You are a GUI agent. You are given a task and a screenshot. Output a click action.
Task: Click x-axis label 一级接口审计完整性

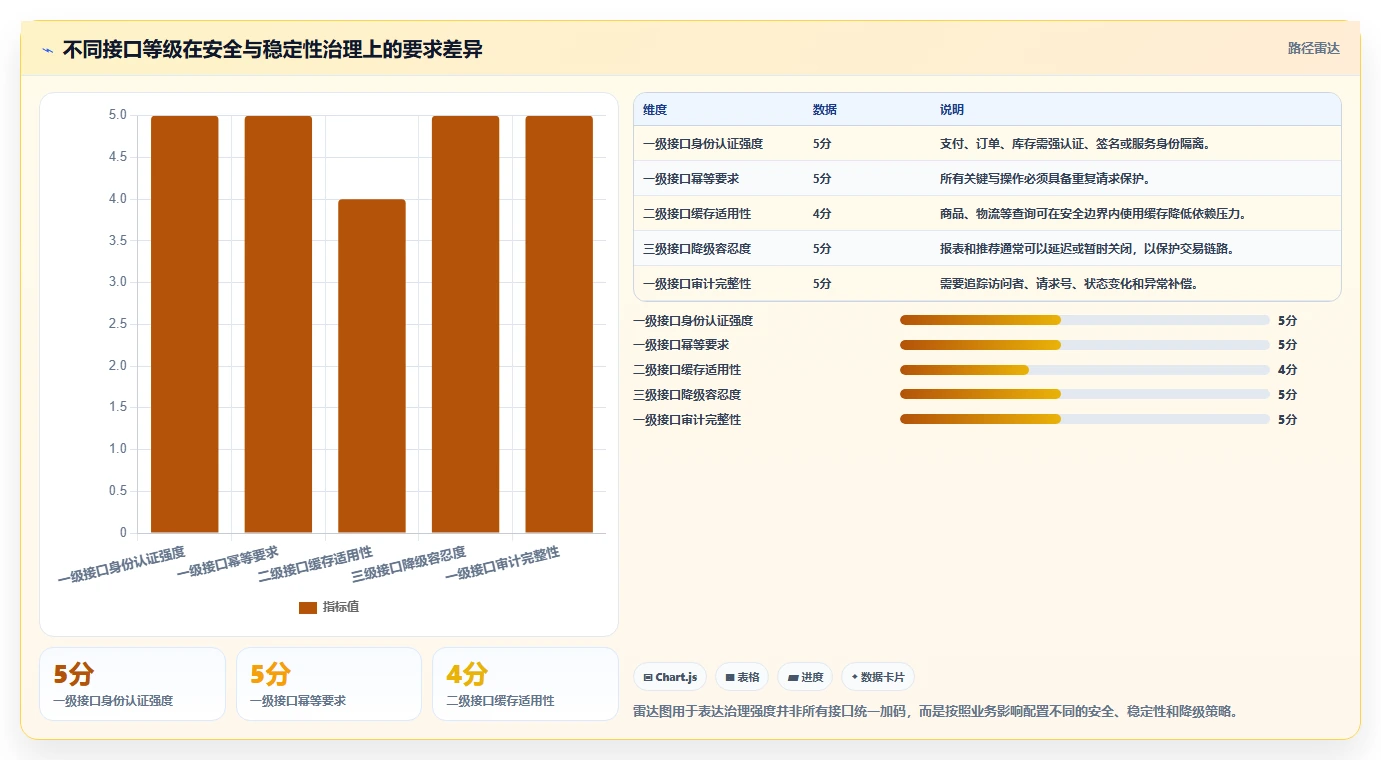[502, 564]
